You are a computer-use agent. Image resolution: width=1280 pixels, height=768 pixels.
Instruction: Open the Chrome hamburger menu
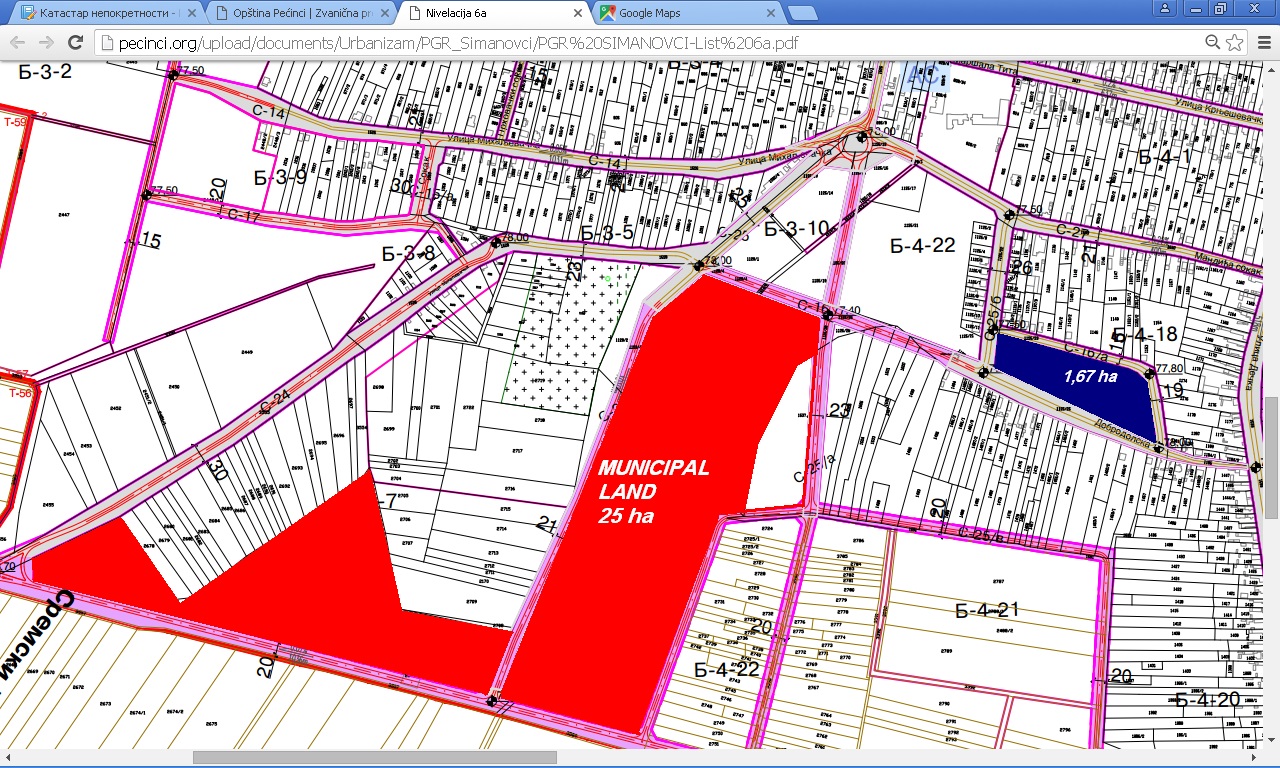[1262, 42]
